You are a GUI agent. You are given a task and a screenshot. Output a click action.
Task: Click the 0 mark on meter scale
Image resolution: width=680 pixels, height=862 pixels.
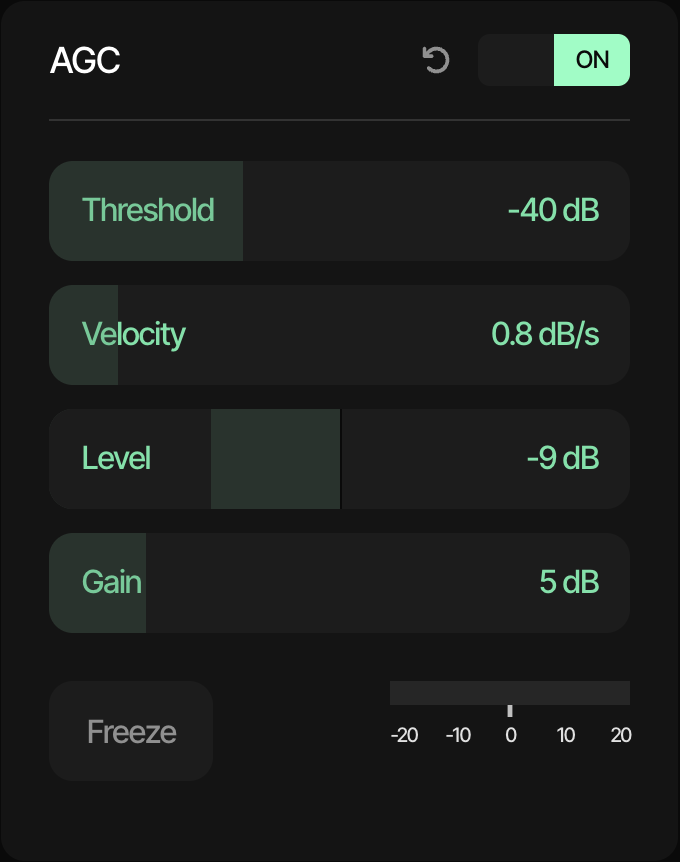tap(511, 735)
